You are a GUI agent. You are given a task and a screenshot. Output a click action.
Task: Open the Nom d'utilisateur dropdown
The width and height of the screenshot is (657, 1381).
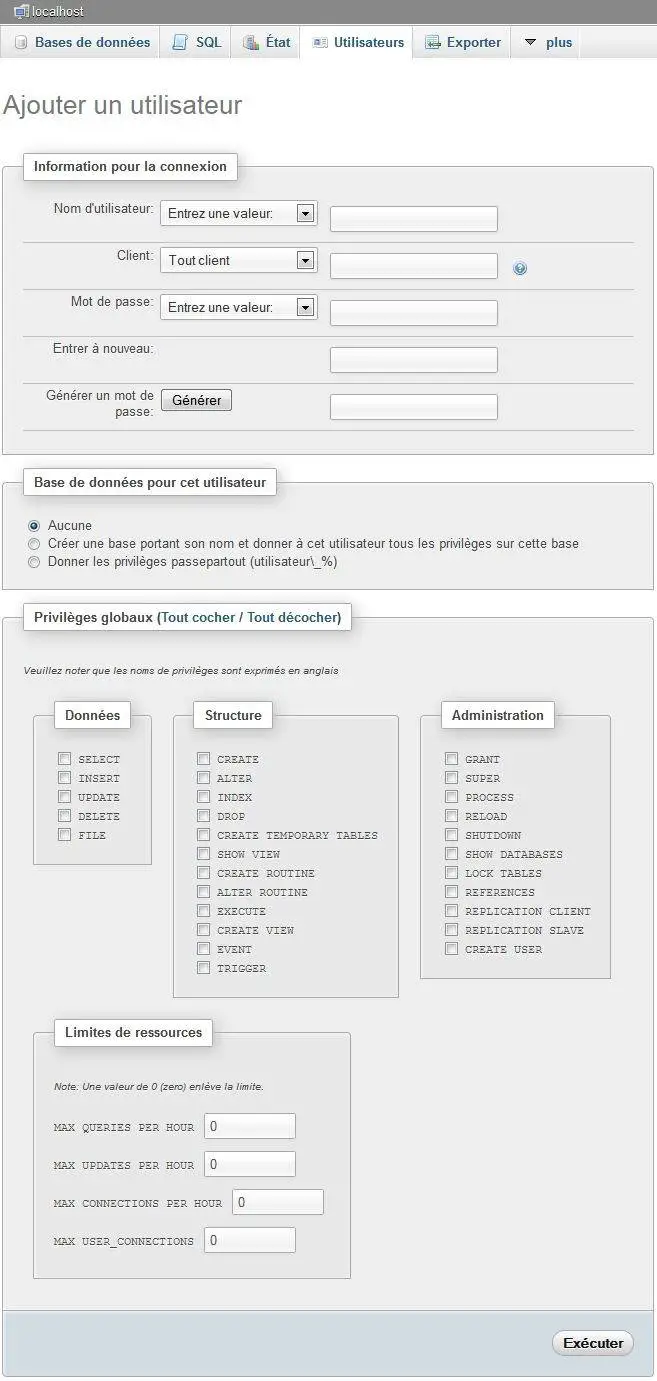[239, 213]
